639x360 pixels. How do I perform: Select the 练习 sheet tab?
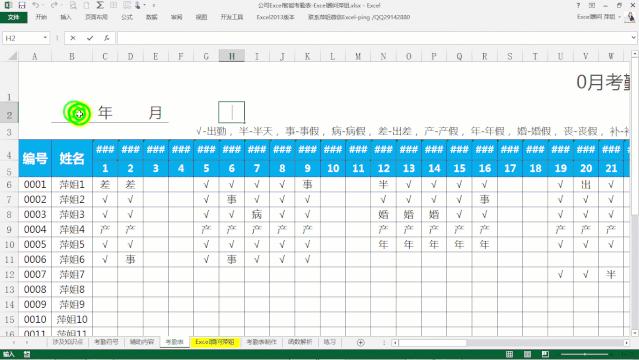pyautogui.click(x=330, y=342)
